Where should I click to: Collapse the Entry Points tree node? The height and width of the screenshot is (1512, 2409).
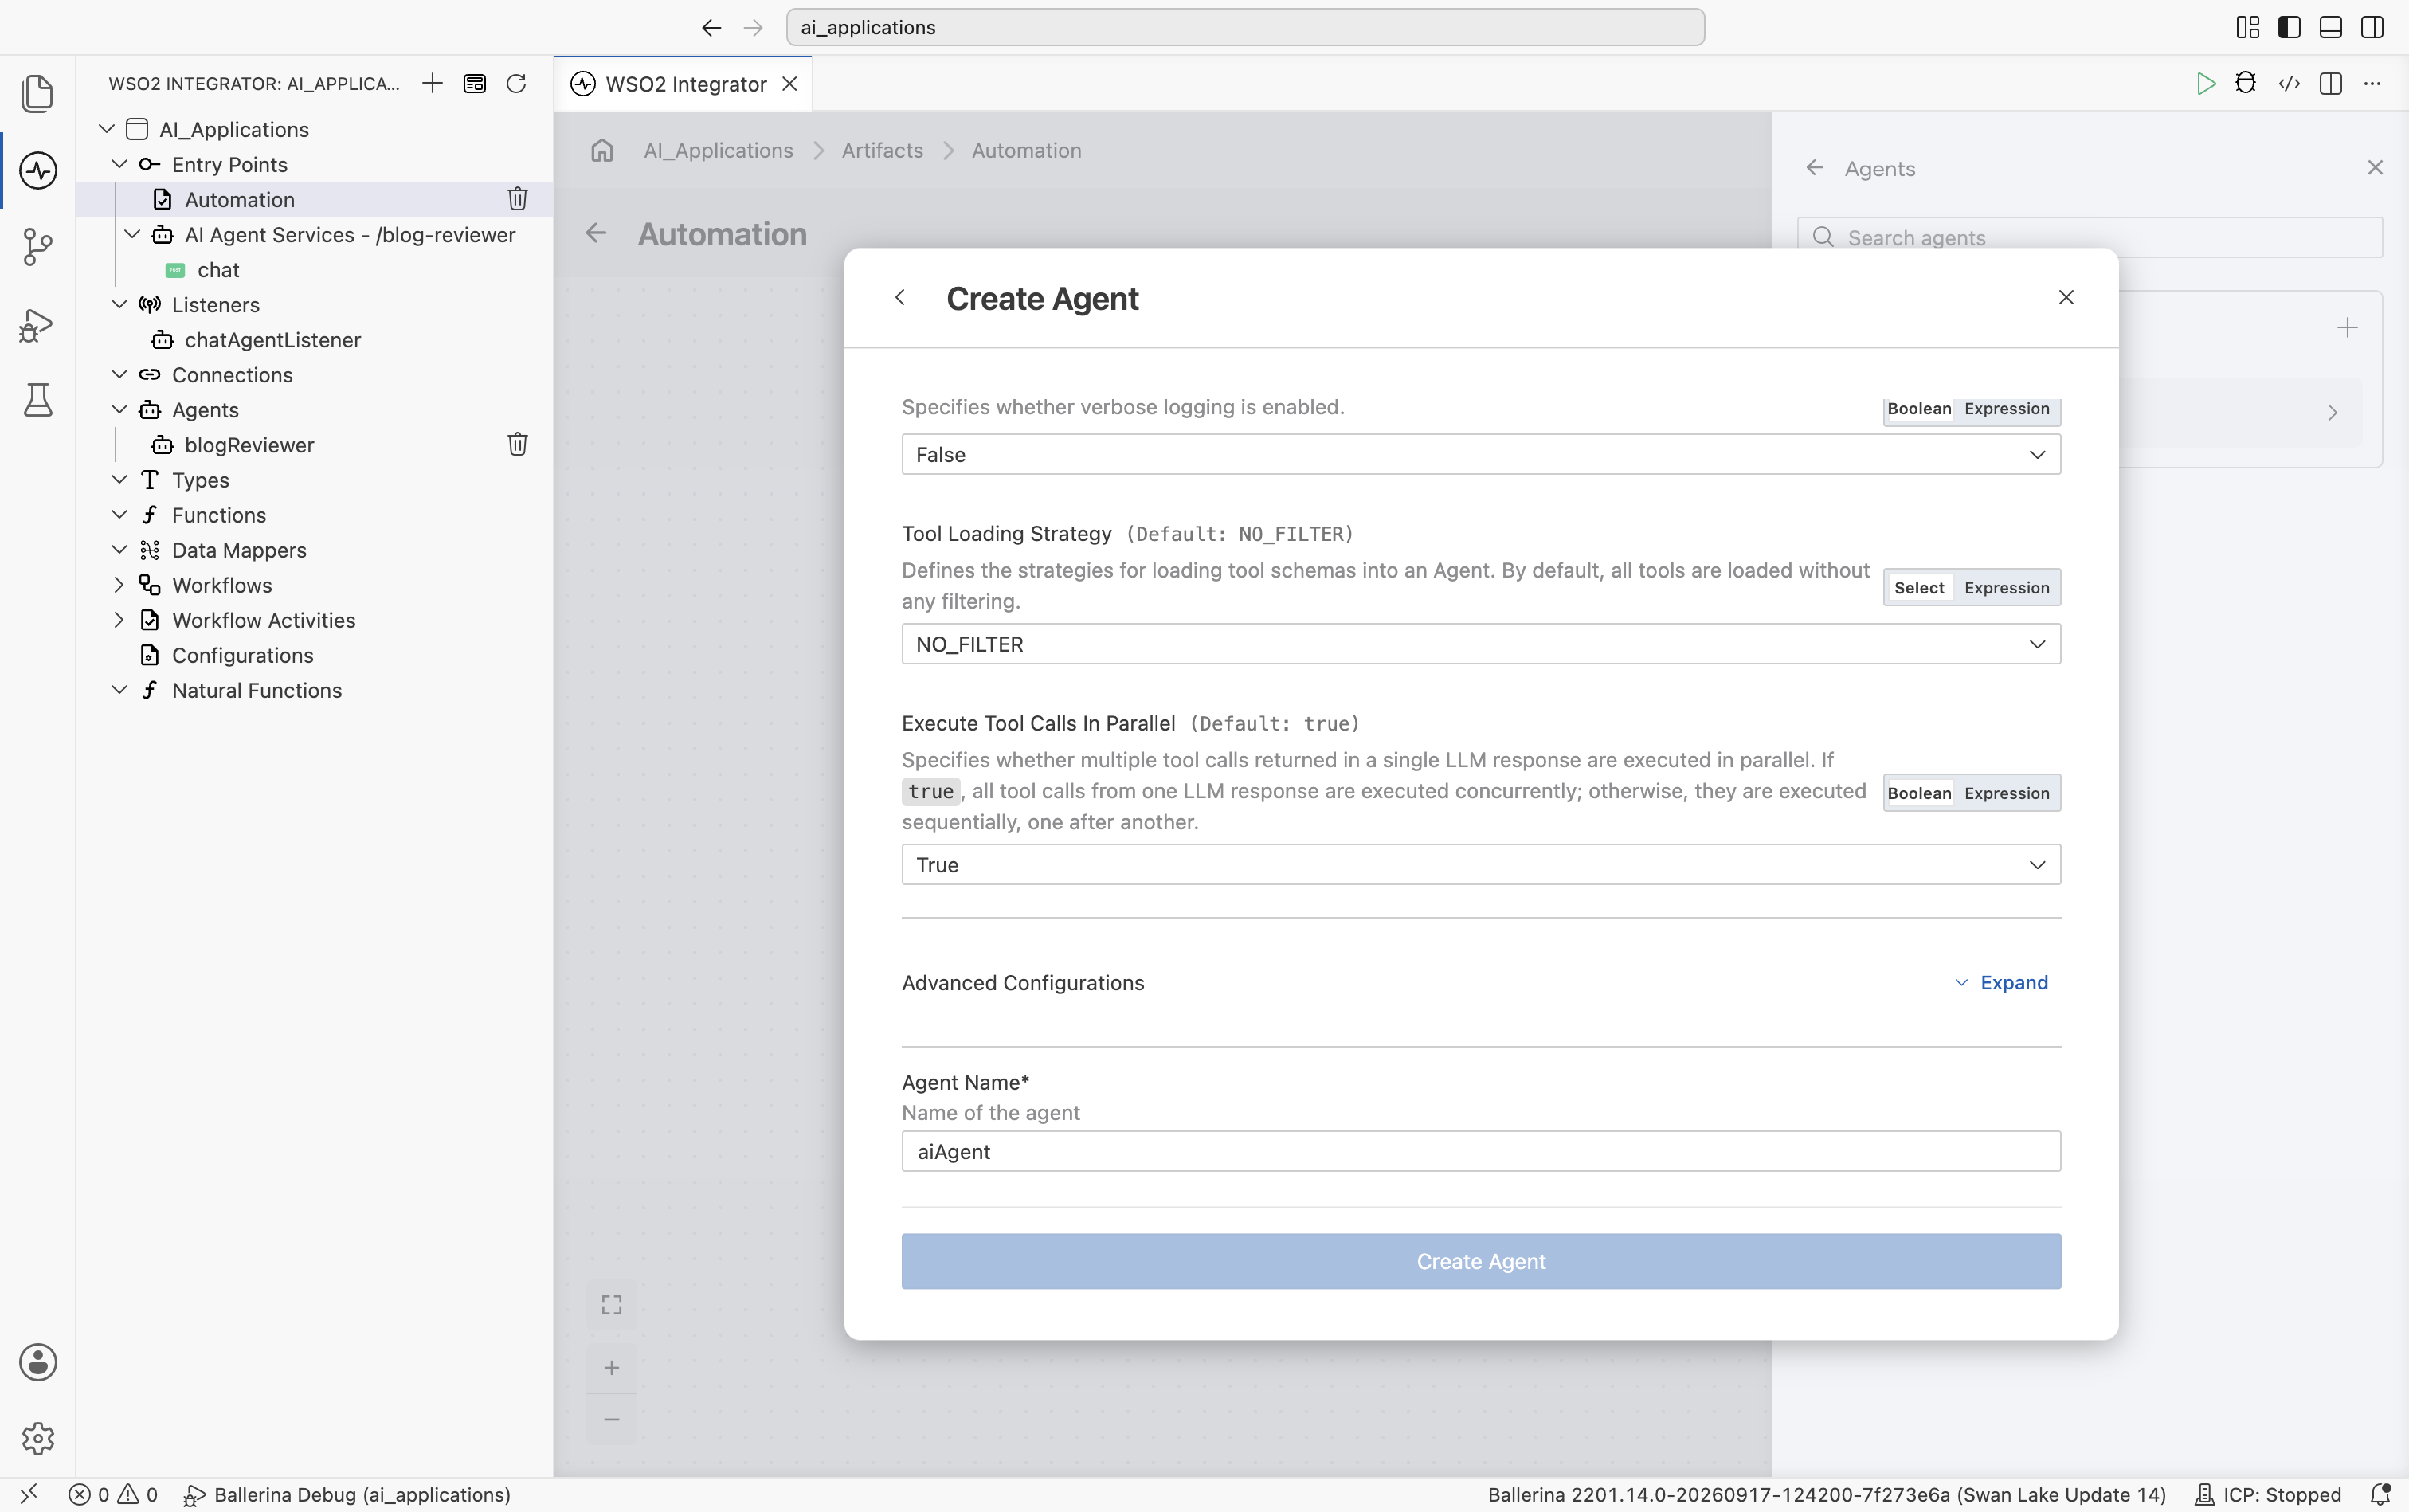119,164
